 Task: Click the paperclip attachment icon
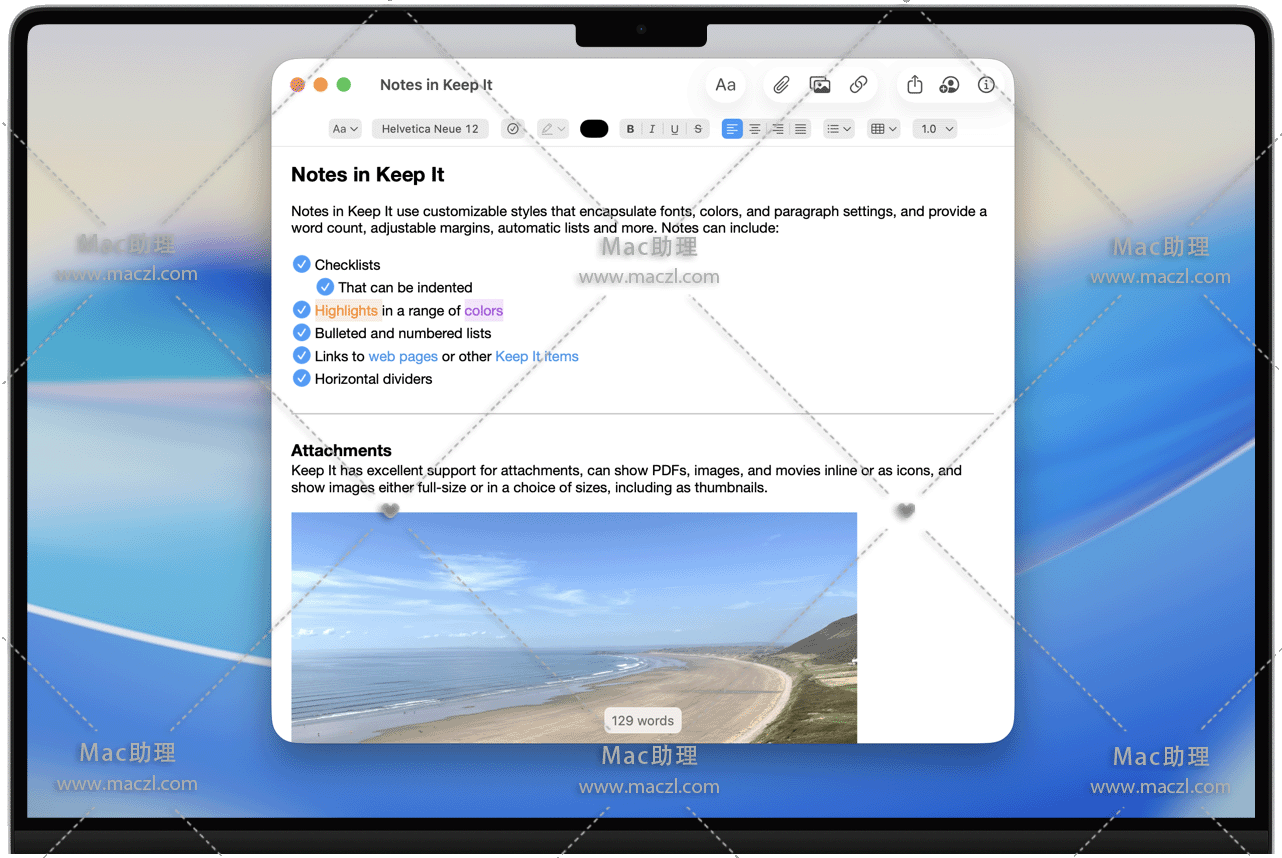pos(781,85)
